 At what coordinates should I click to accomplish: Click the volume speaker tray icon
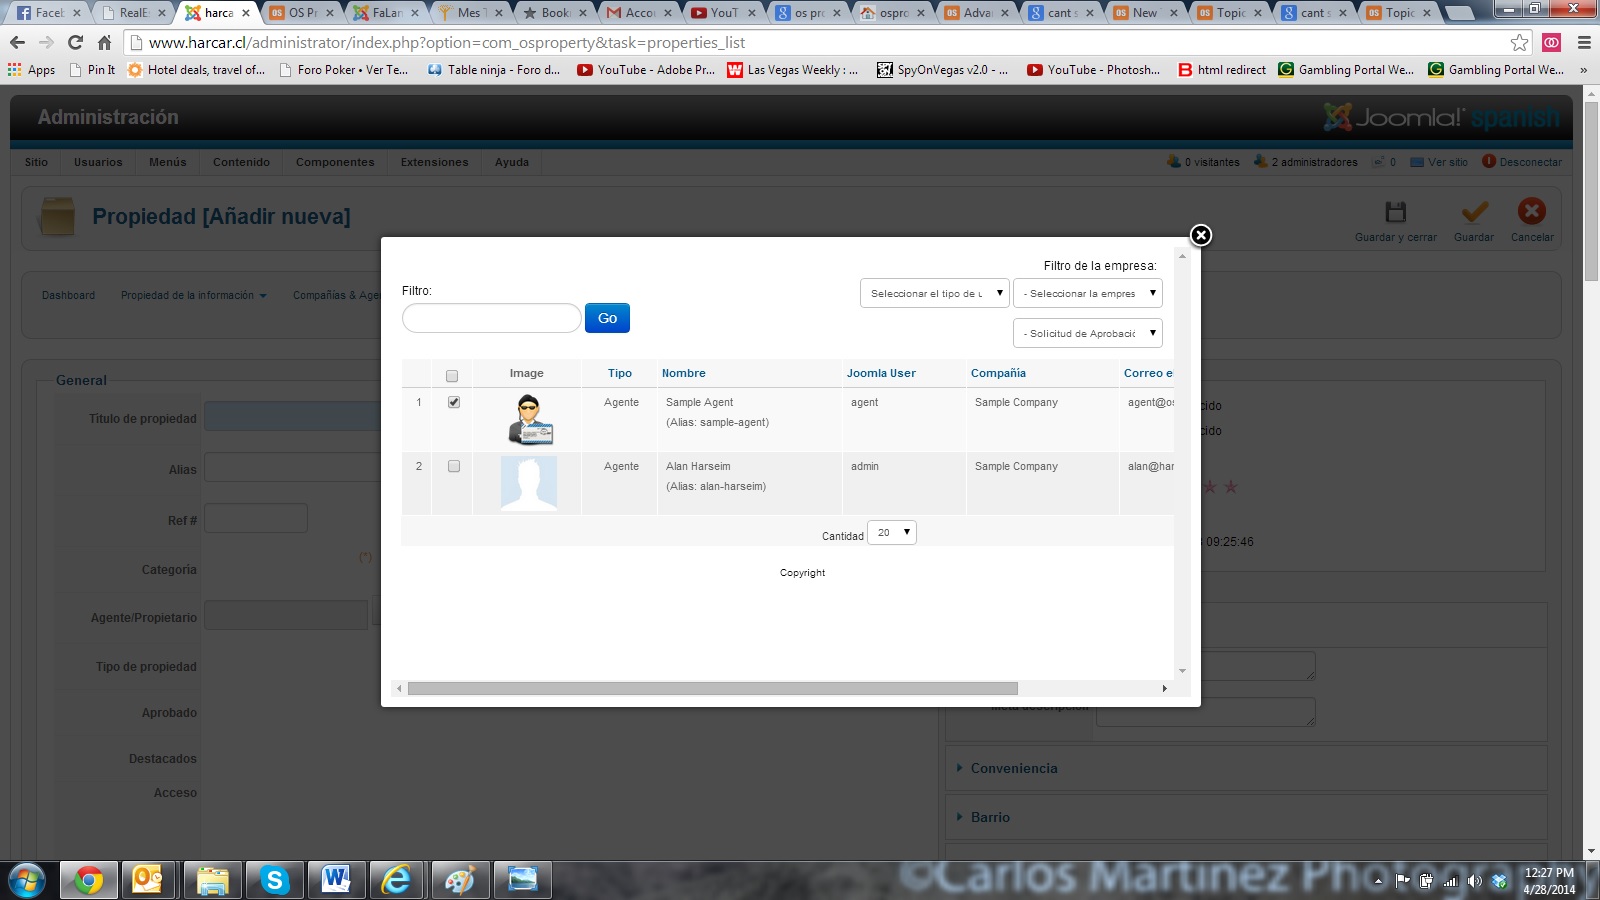[1474, 881]
